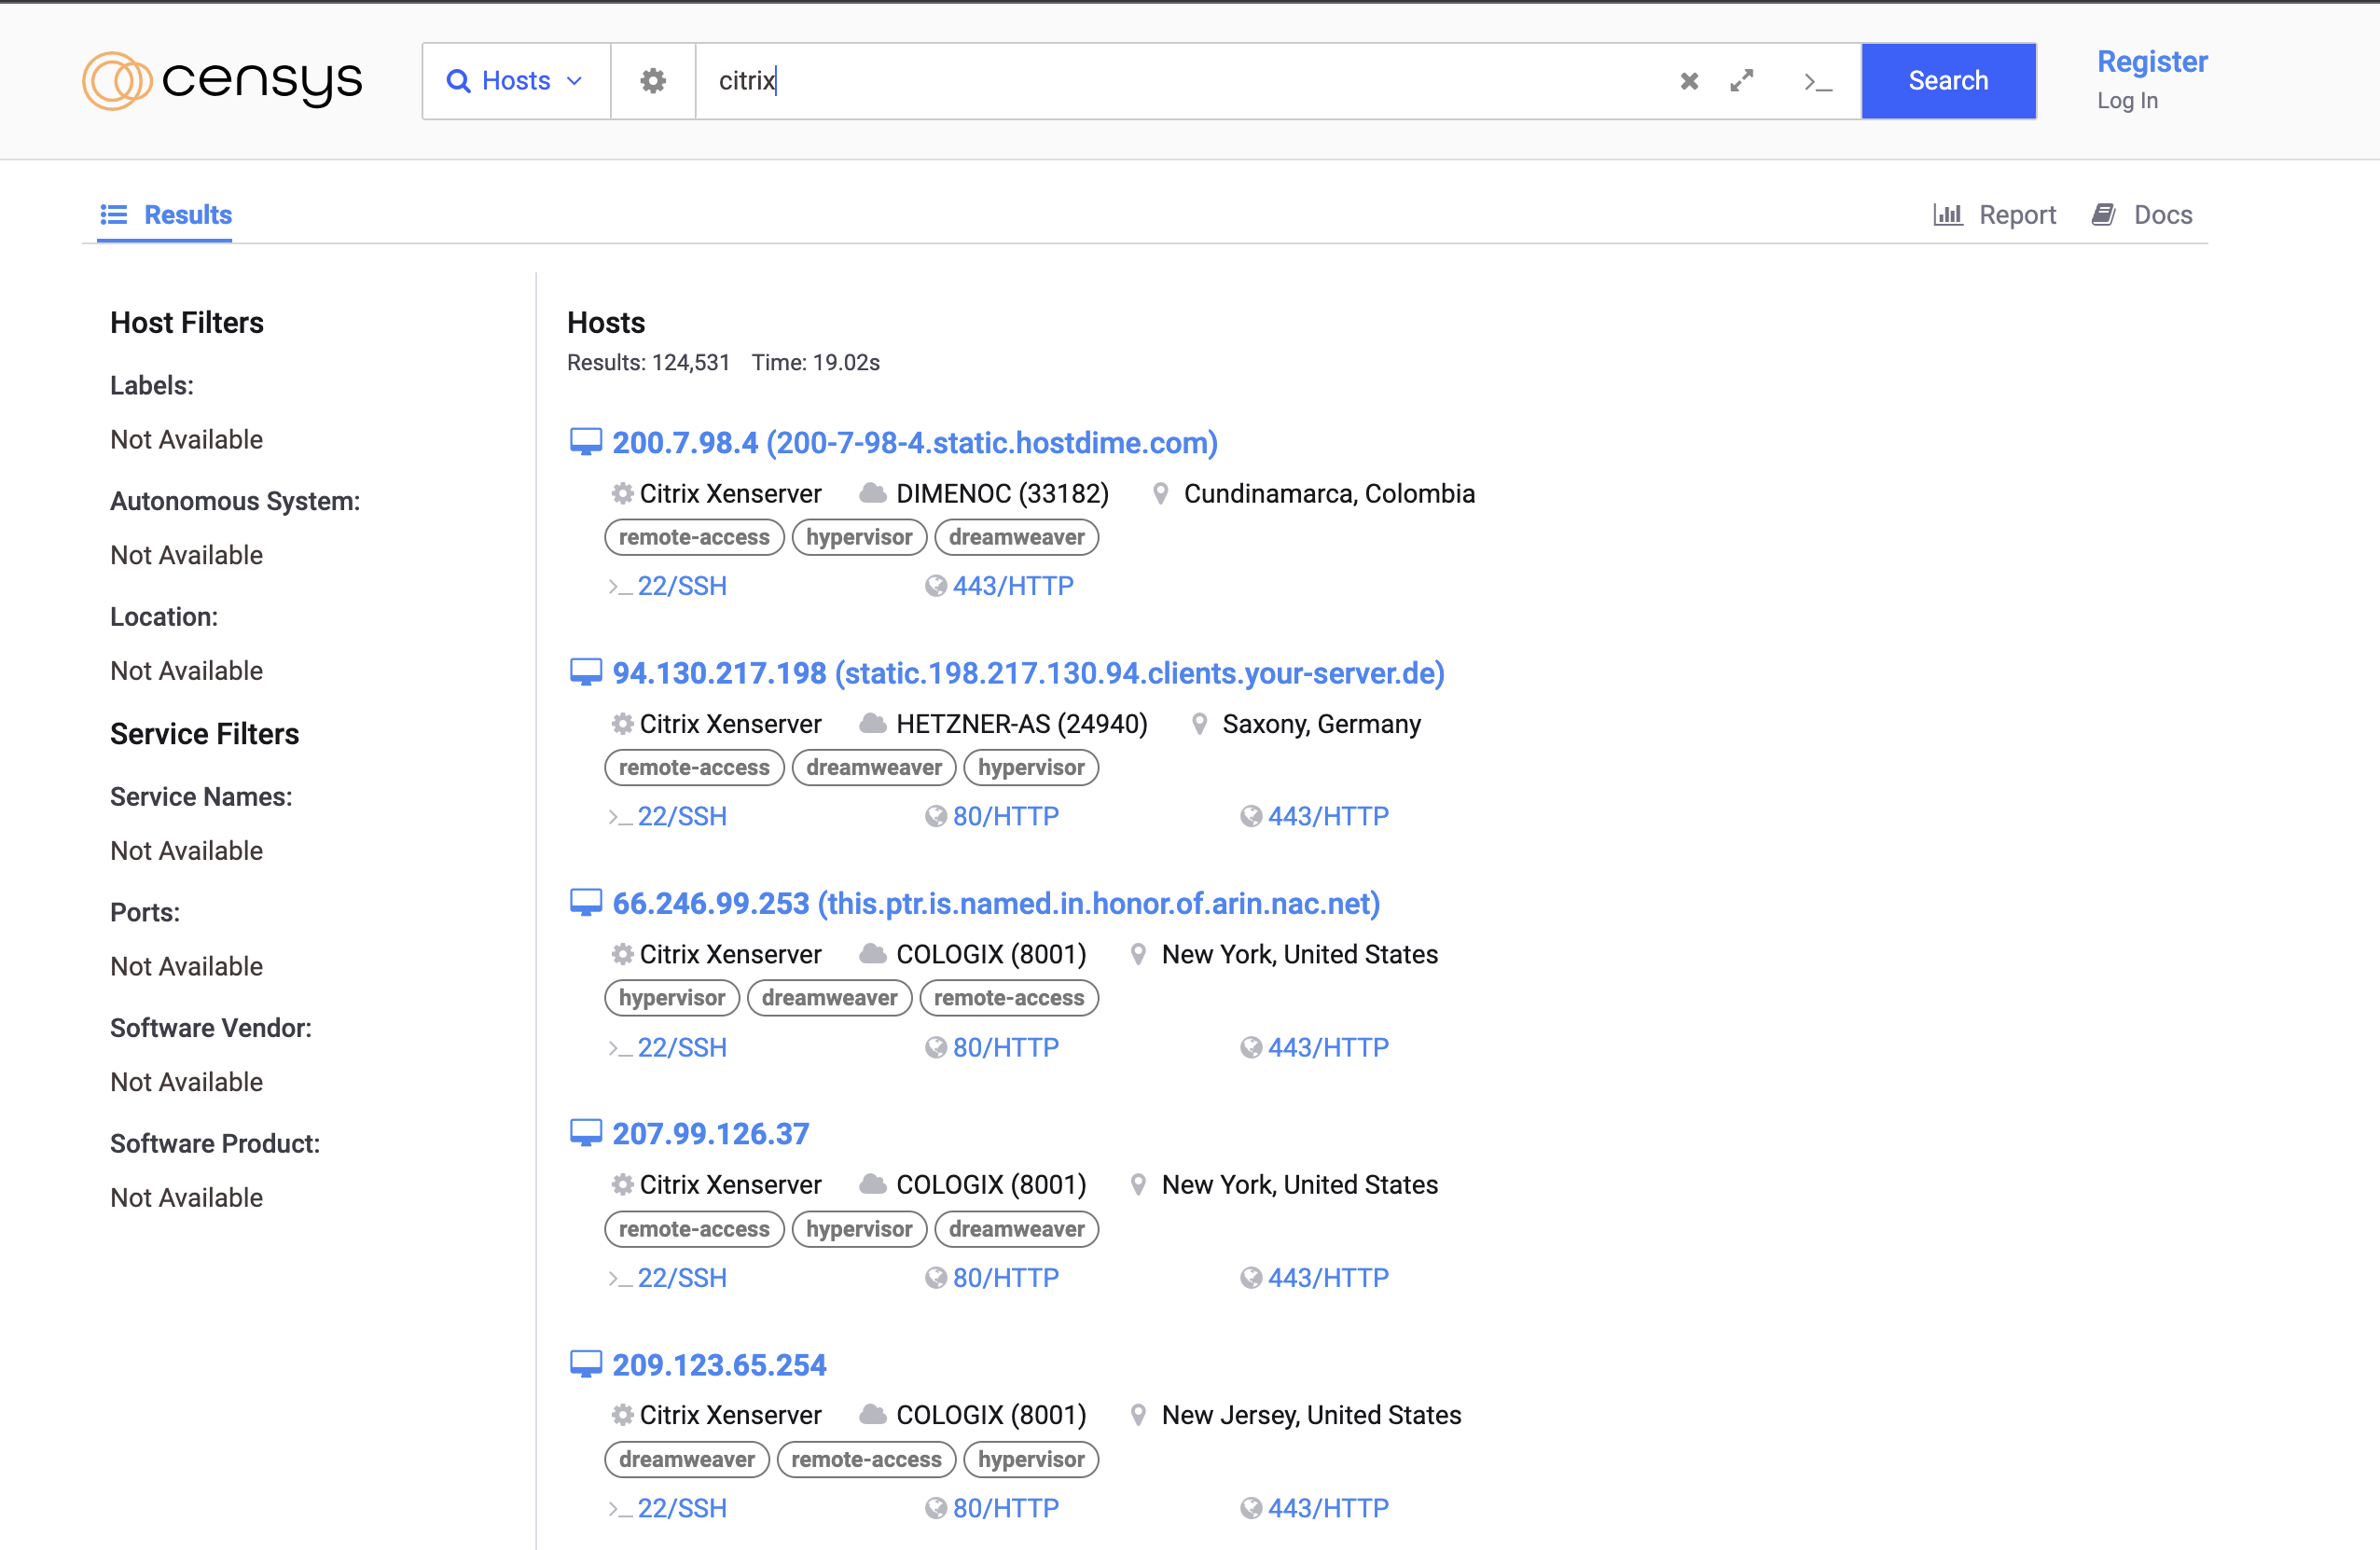Image resolution: width=2380 pixels, height=1550 pixels.
Task: Clear the search query with X icon
Action: pyautogui.click(x=1689, y=81)
